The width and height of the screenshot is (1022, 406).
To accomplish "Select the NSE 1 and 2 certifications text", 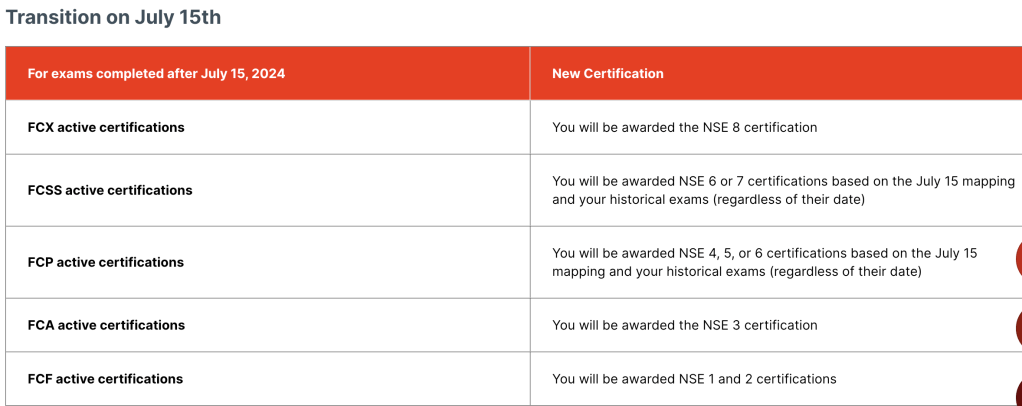I will pyautogui.click(x=694, y=379).
